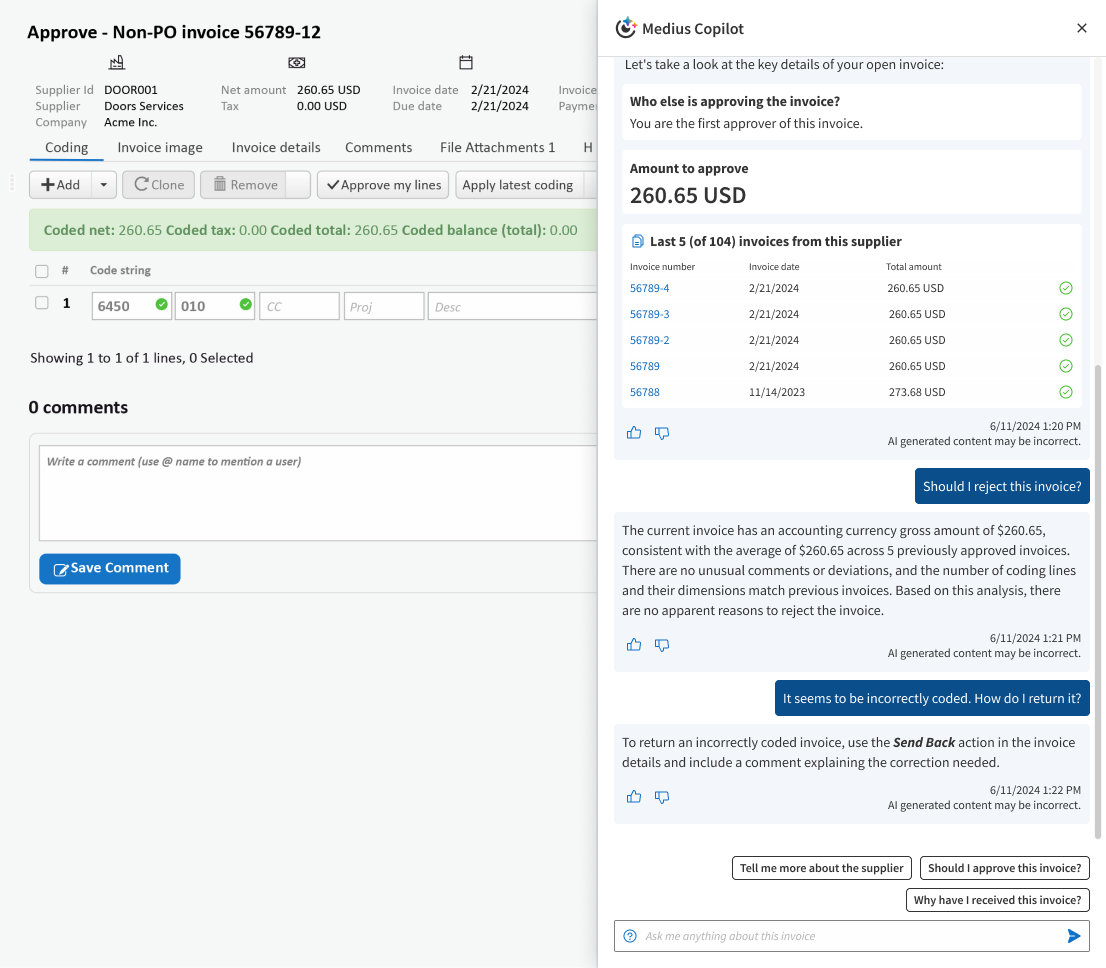Click thumbs down under the Send Back answer
The image size is (1106, 968).
[661, 797]
